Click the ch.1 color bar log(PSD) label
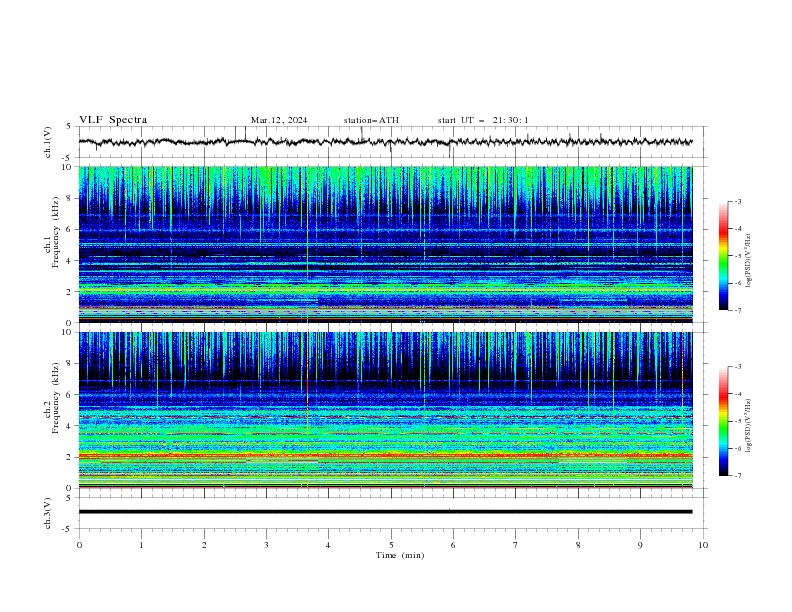Image resolution: width=792 pixels, height=612 pixels. [749, 260]
